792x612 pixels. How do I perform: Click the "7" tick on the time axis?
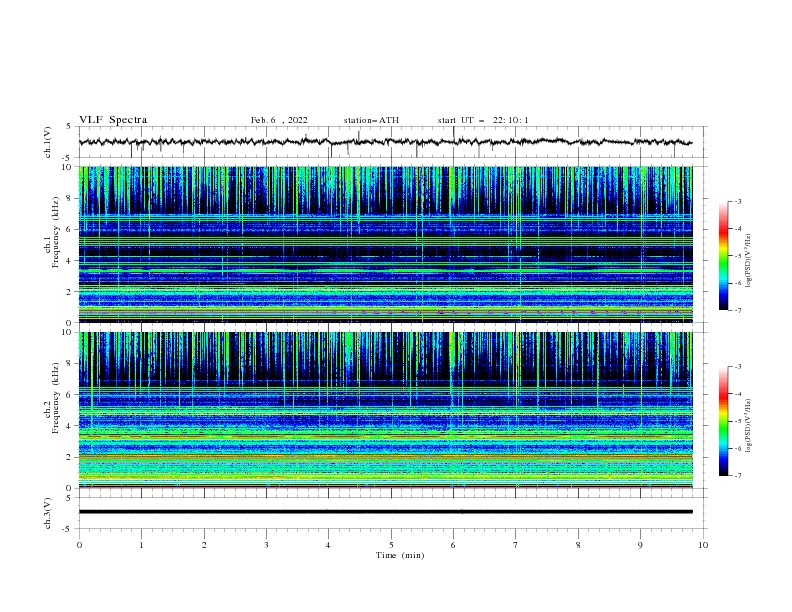tap(516, 545)
